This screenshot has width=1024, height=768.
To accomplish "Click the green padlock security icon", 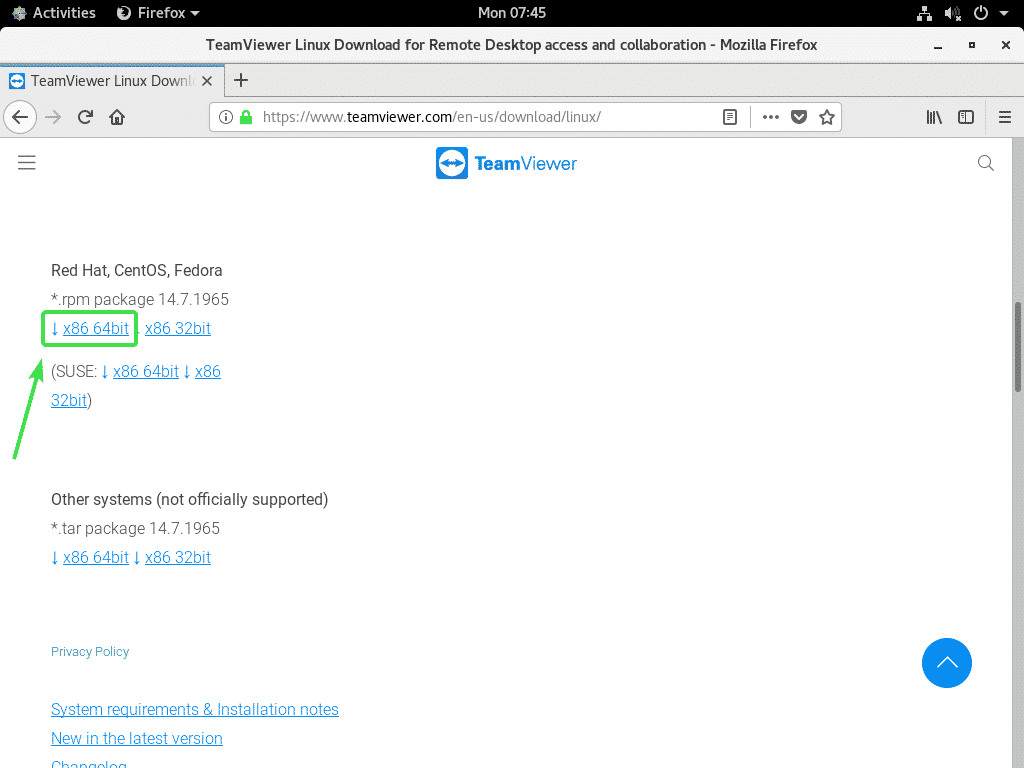I will 246,117.
